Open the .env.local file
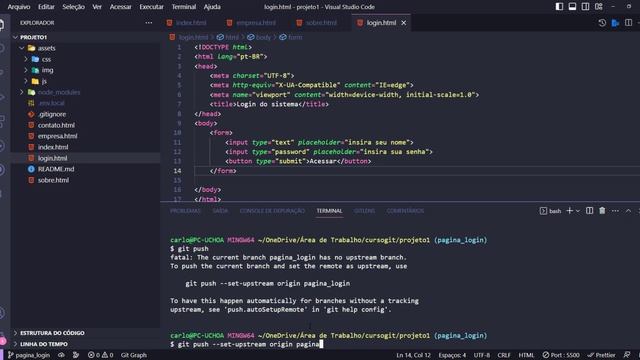Viewport: 640px width, 360px height. (51, 103)
